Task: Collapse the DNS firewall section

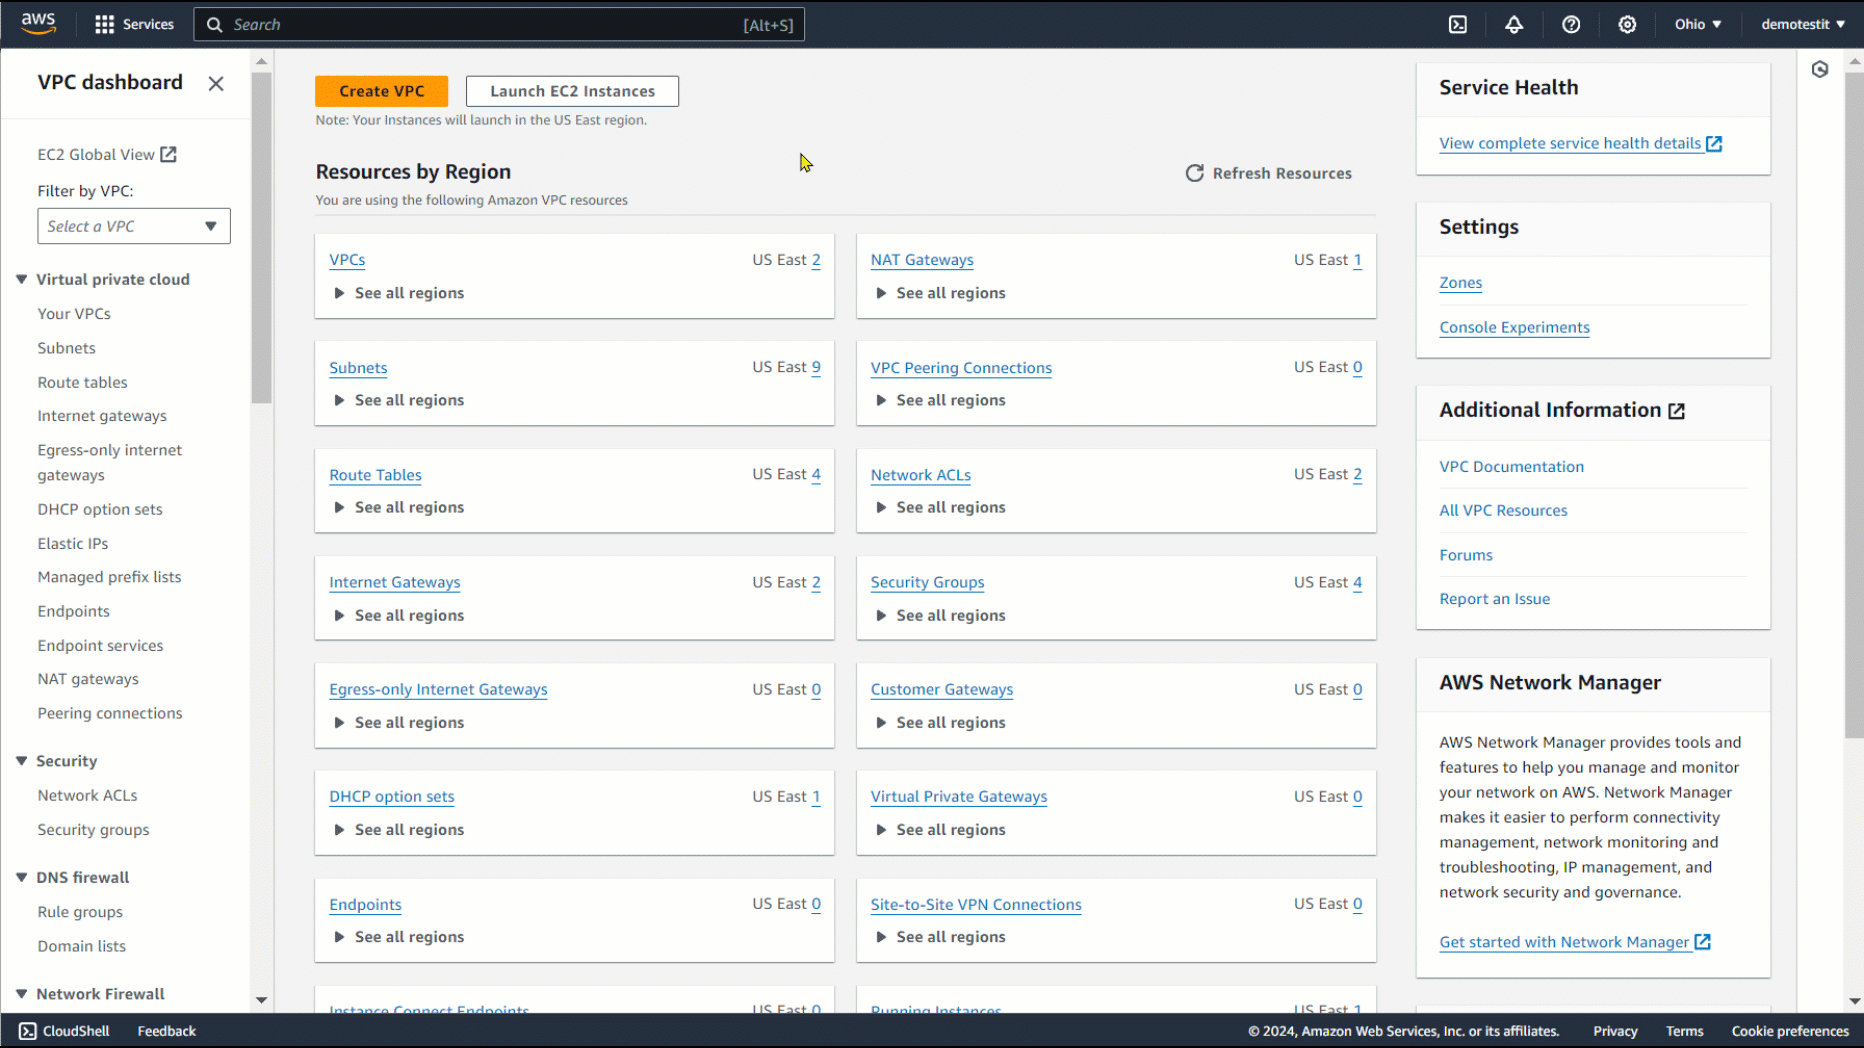Action: click(21, 877)
